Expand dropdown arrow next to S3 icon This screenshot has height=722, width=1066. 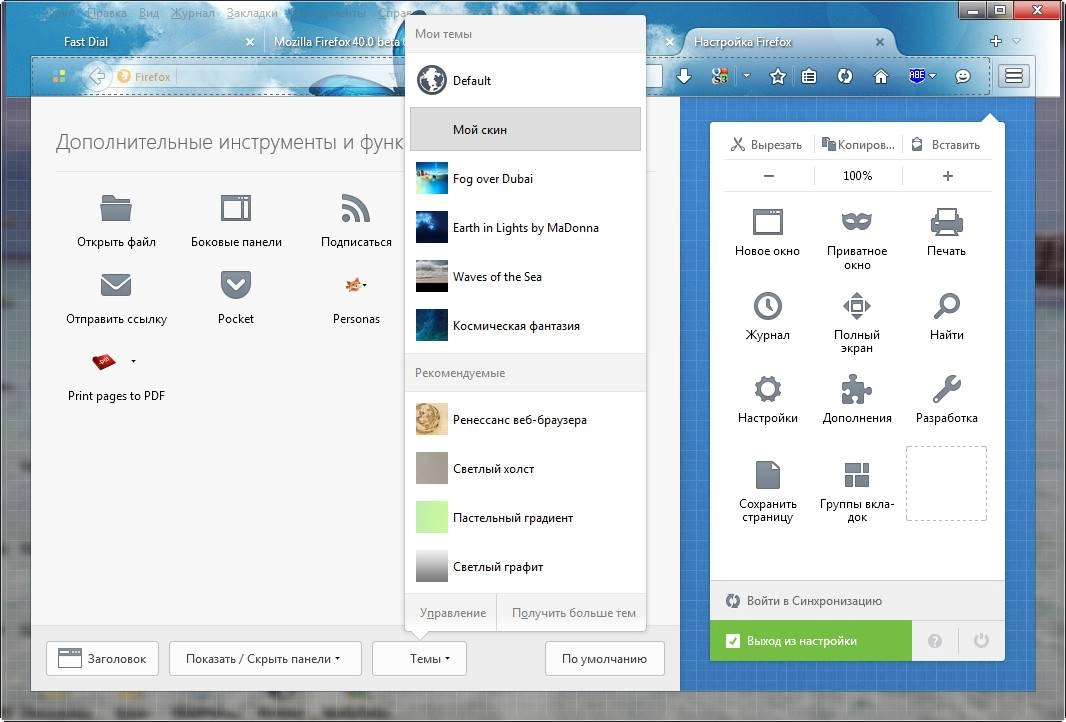746,76
